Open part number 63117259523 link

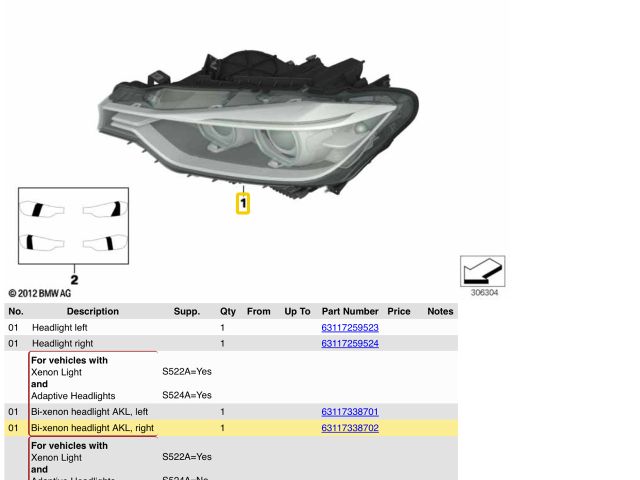click(x=350, y=328)
